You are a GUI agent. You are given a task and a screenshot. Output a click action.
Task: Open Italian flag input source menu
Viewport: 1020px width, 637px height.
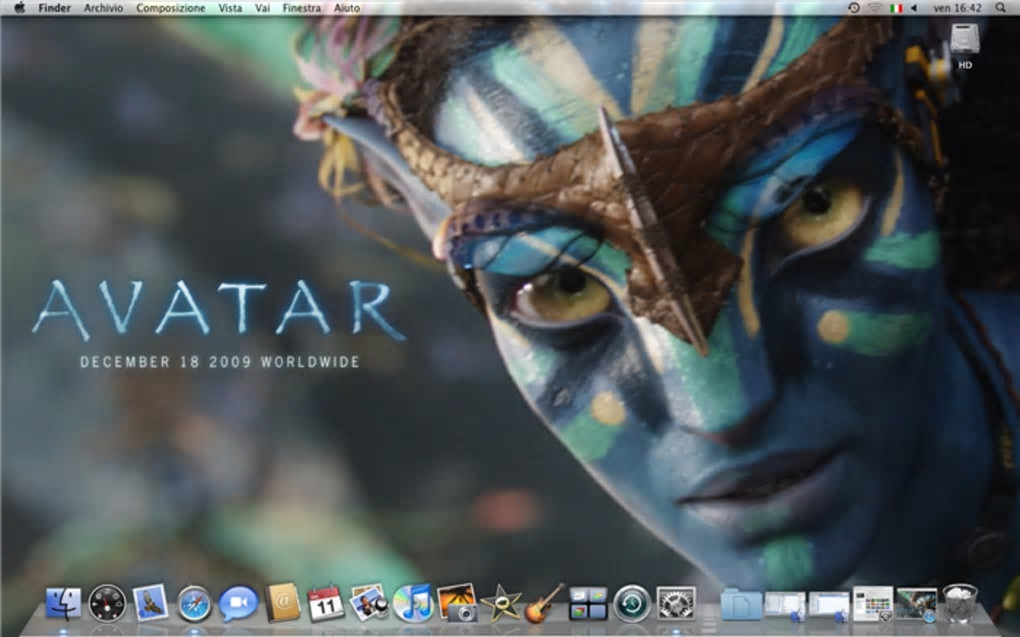(x=896, y=8)
